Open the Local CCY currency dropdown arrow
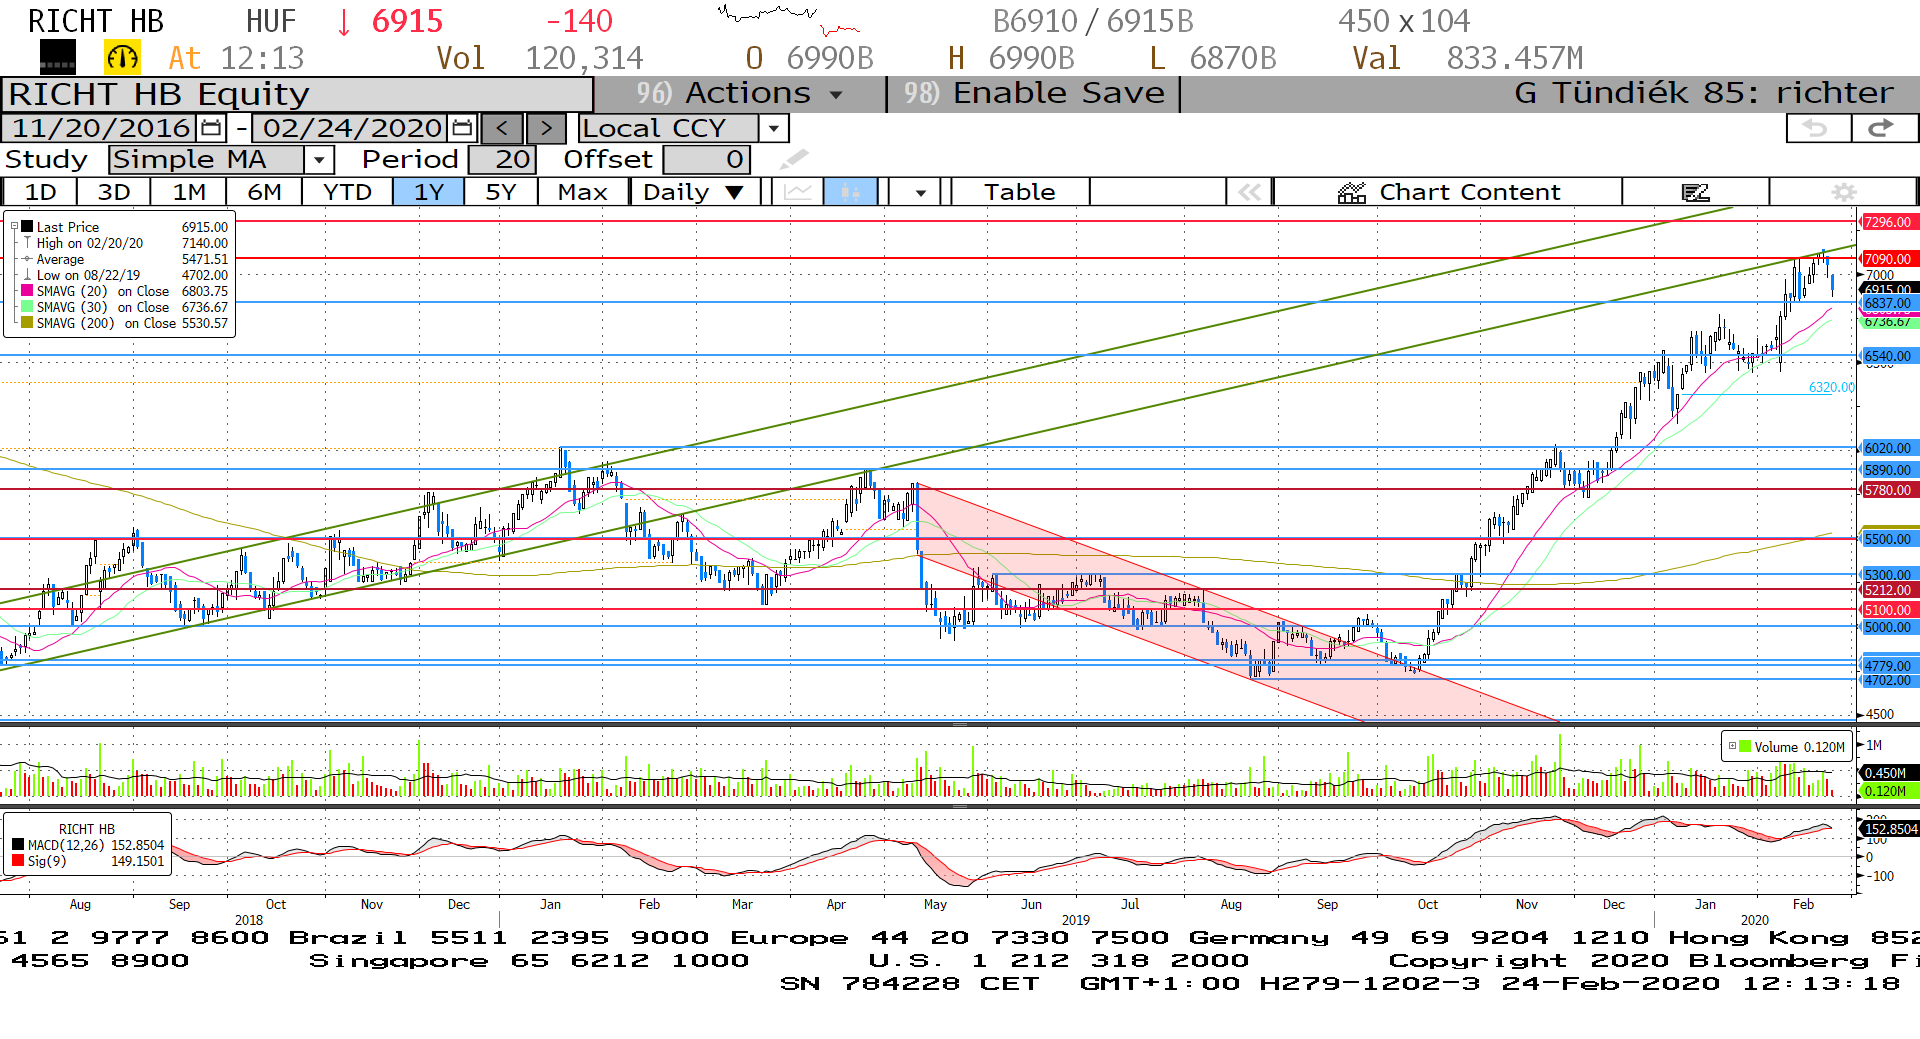Image resolution: width=1920 pixels, height=1039 pixels. point(773,128)
